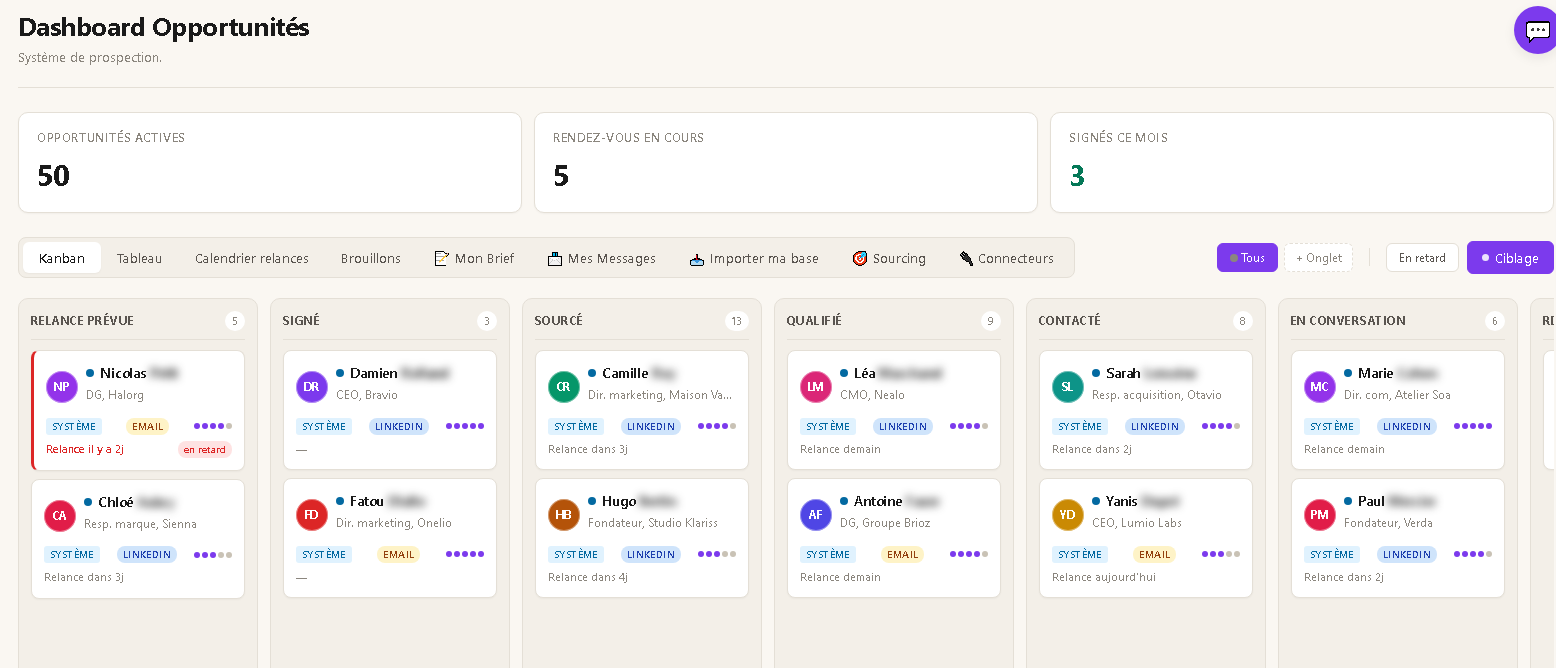This screenshot has width=1556, height=668.
Task: Click 'Relance aujourd'hui' on Yanis card
Action: click(1104, 577)
